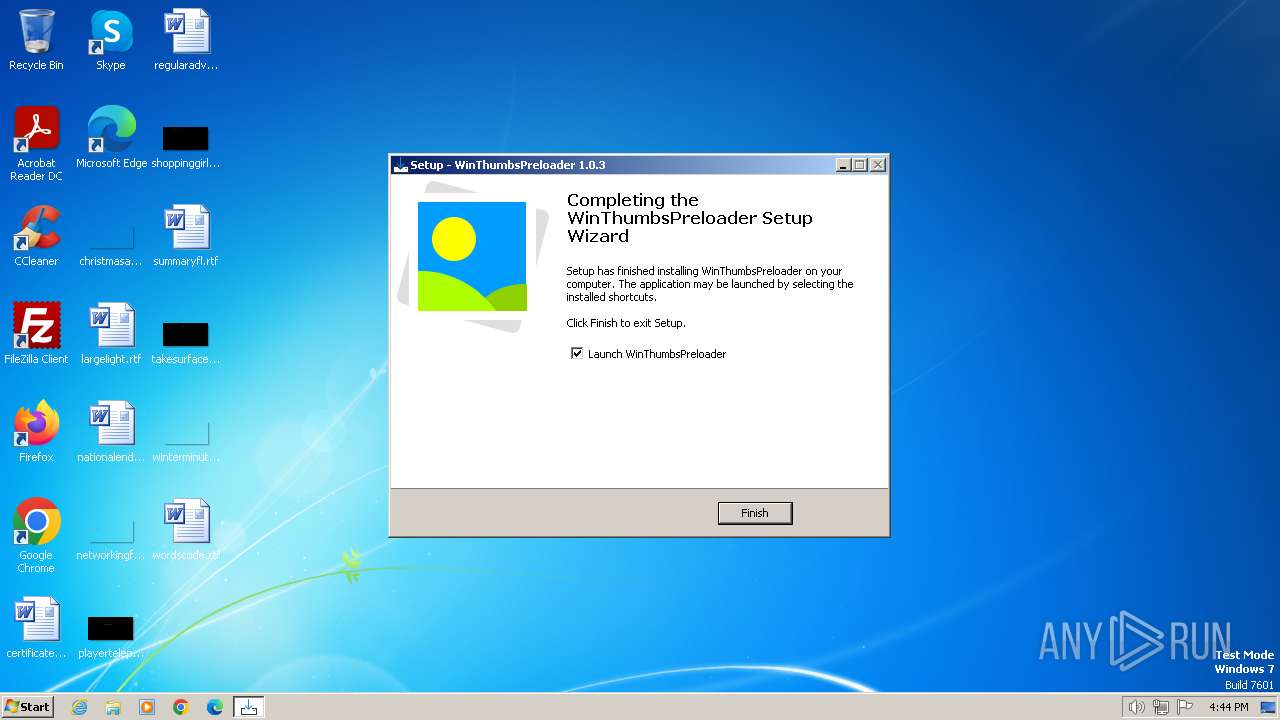Click the network tray icon

click(1162, 707)
